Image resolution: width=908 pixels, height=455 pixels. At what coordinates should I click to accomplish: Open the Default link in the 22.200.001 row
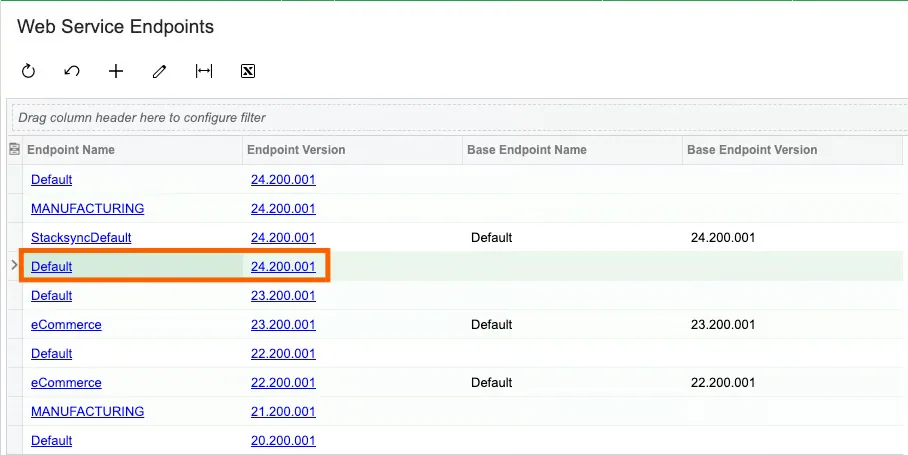pyautogui.click(x=52, y=353)
